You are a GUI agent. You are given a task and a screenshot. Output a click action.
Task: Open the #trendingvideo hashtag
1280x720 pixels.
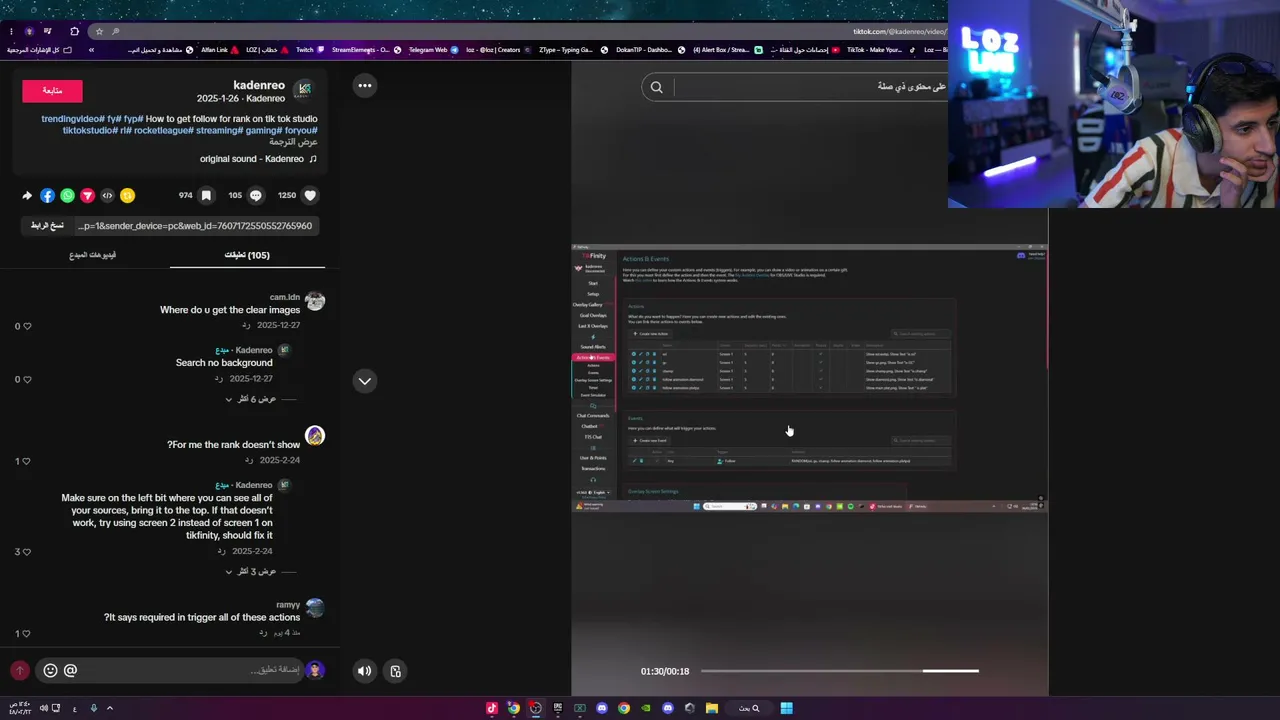point(73,119)
